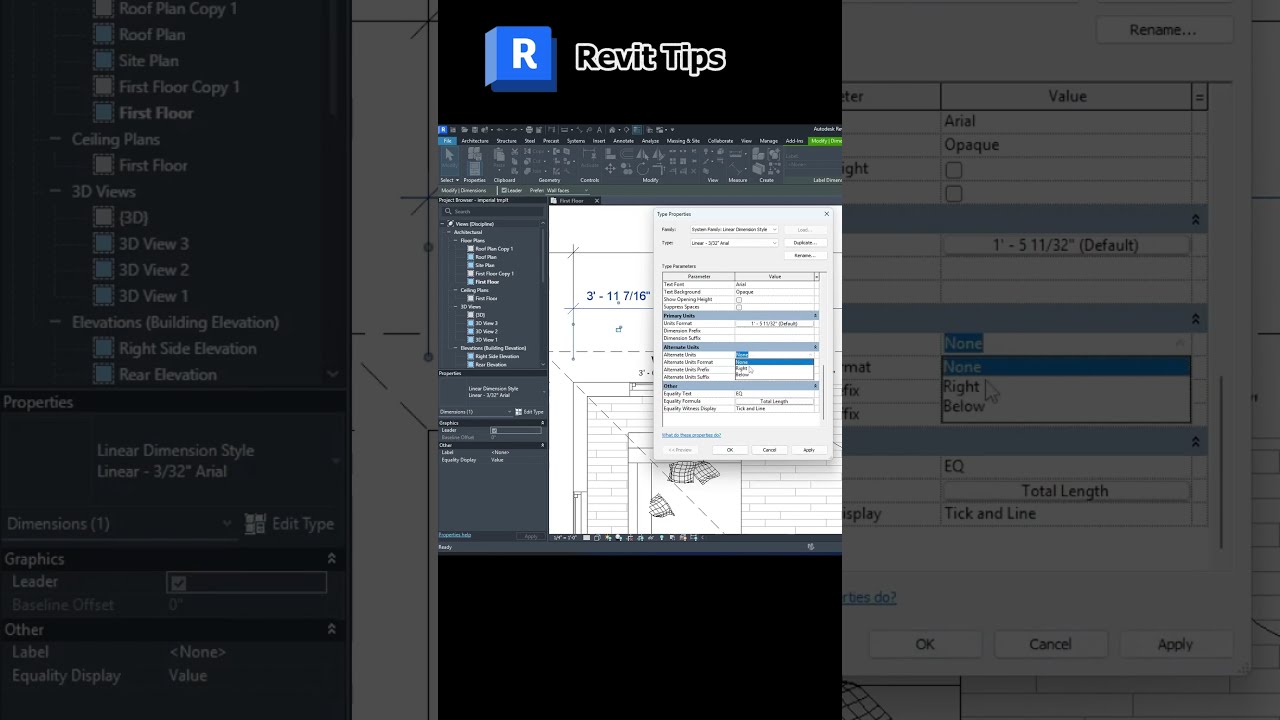This screenshot has height=720, width=1280.
Task: Open the File ribbon tab
Action: coord(447,141)
